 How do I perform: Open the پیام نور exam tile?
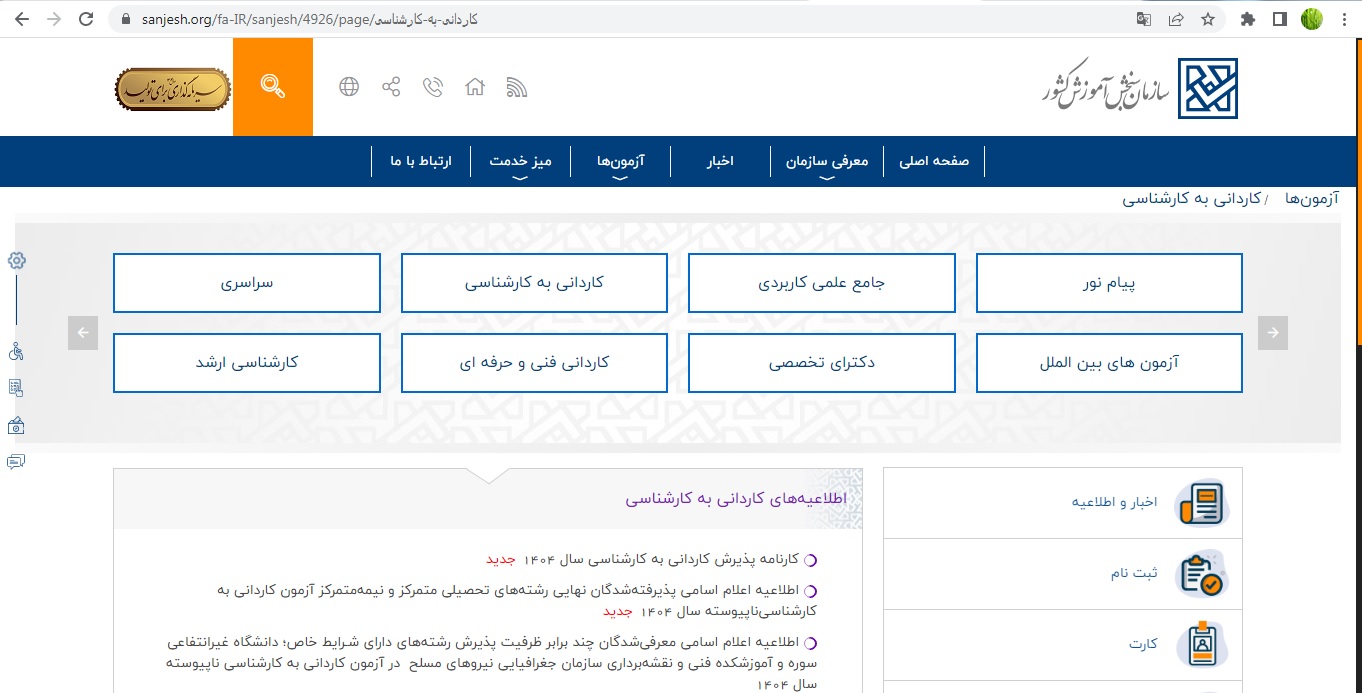coord(1109,283)
